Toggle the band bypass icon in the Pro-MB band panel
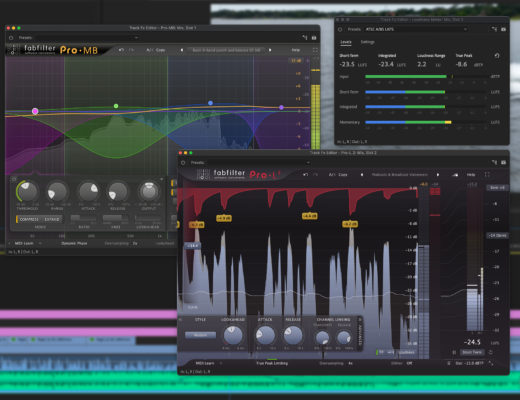520x400 pixels. pos(14,179)
